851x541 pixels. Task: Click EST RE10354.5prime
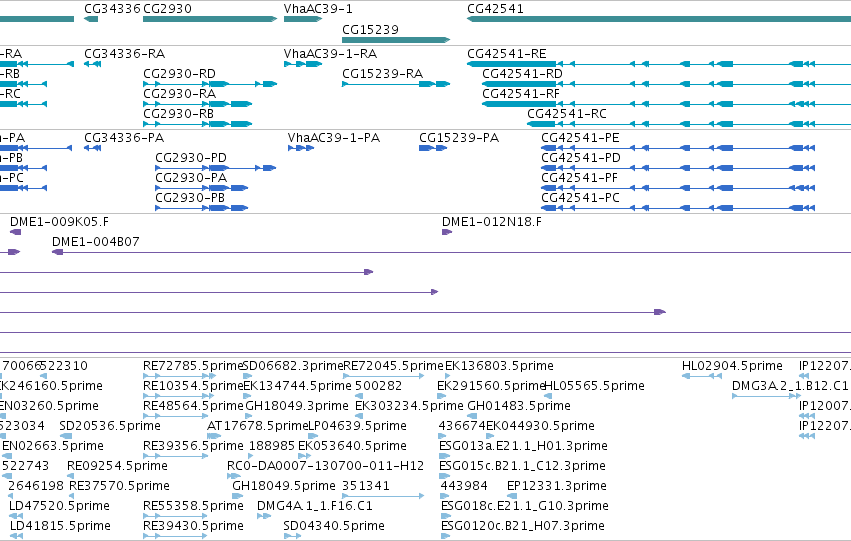click(x=193, y=386)
